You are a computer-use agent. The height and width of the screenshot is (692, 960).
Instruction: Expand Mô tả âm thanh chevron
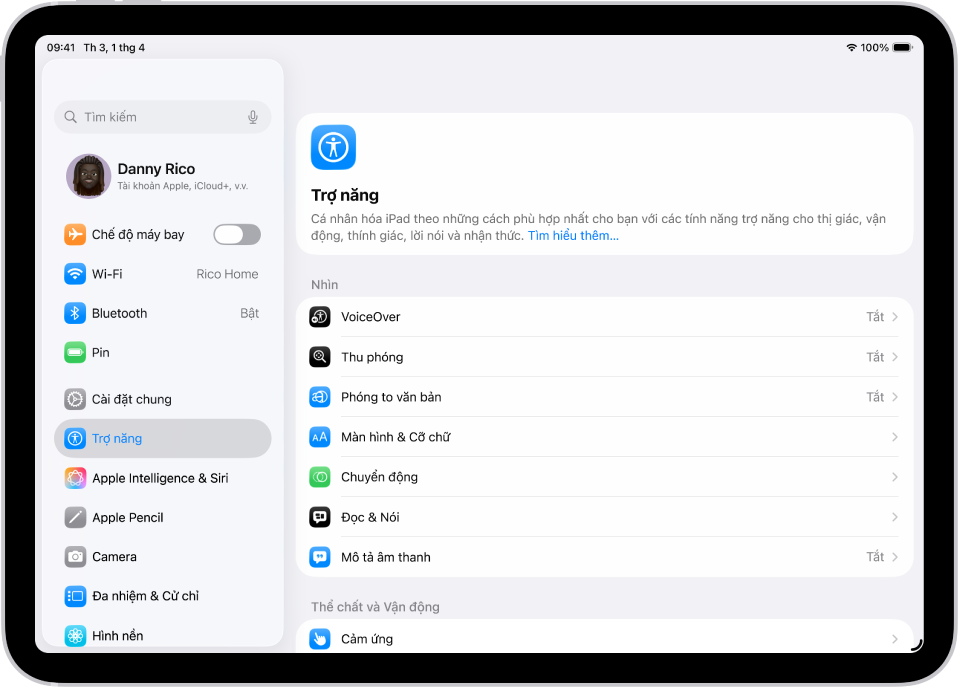(894, 557)
